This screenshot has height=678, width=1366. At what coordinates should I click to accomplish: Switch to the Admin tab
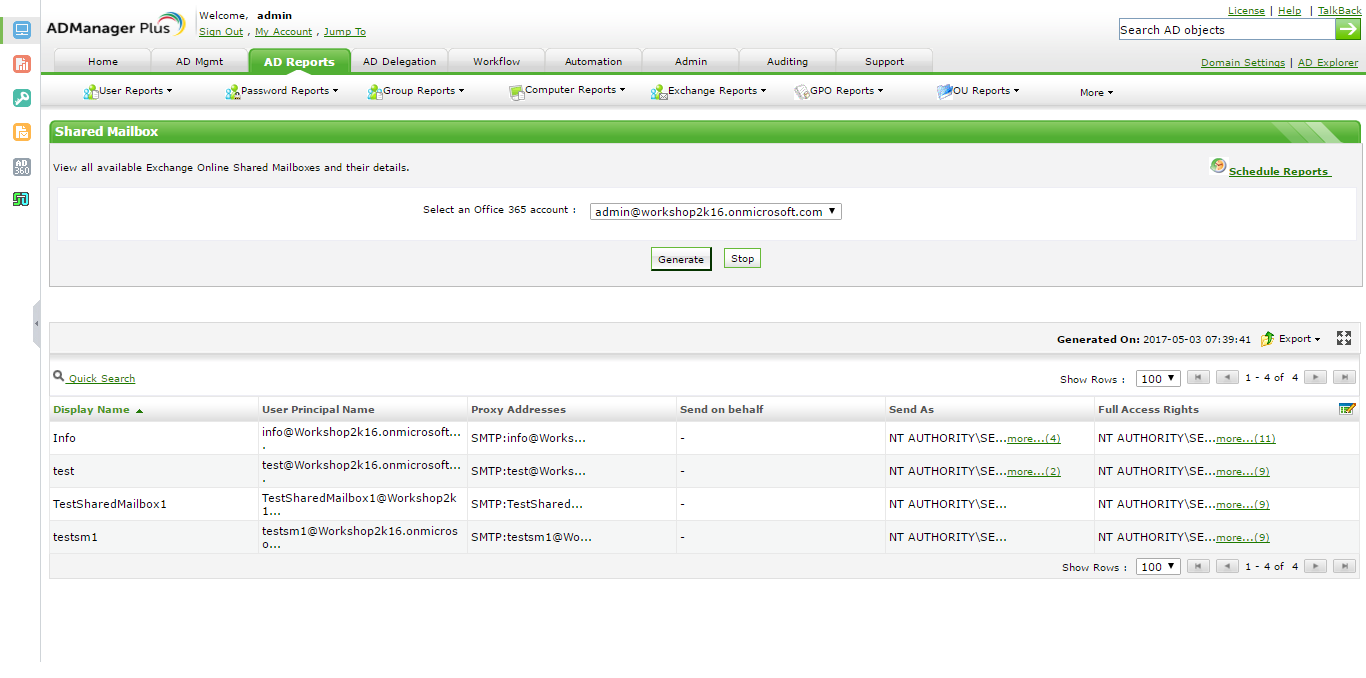pyautogui.click(x=690, y=61)
